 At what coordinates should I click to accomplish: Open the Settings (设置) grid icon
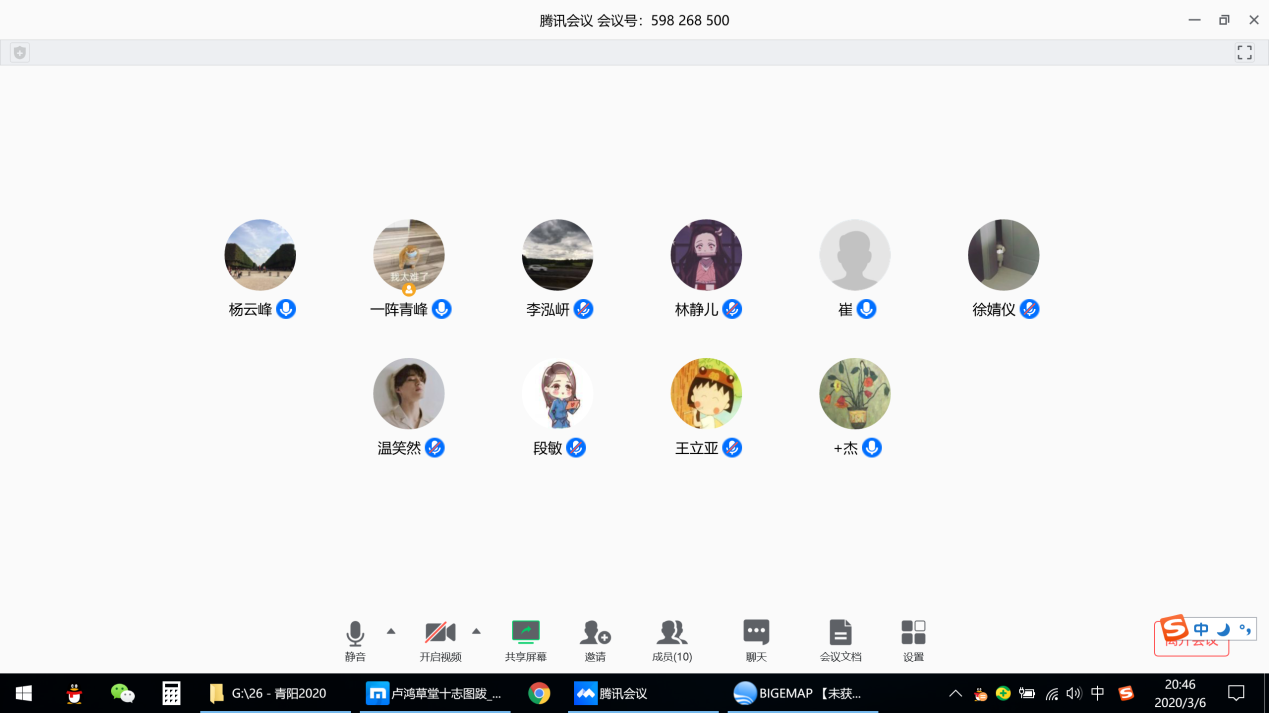913,633
